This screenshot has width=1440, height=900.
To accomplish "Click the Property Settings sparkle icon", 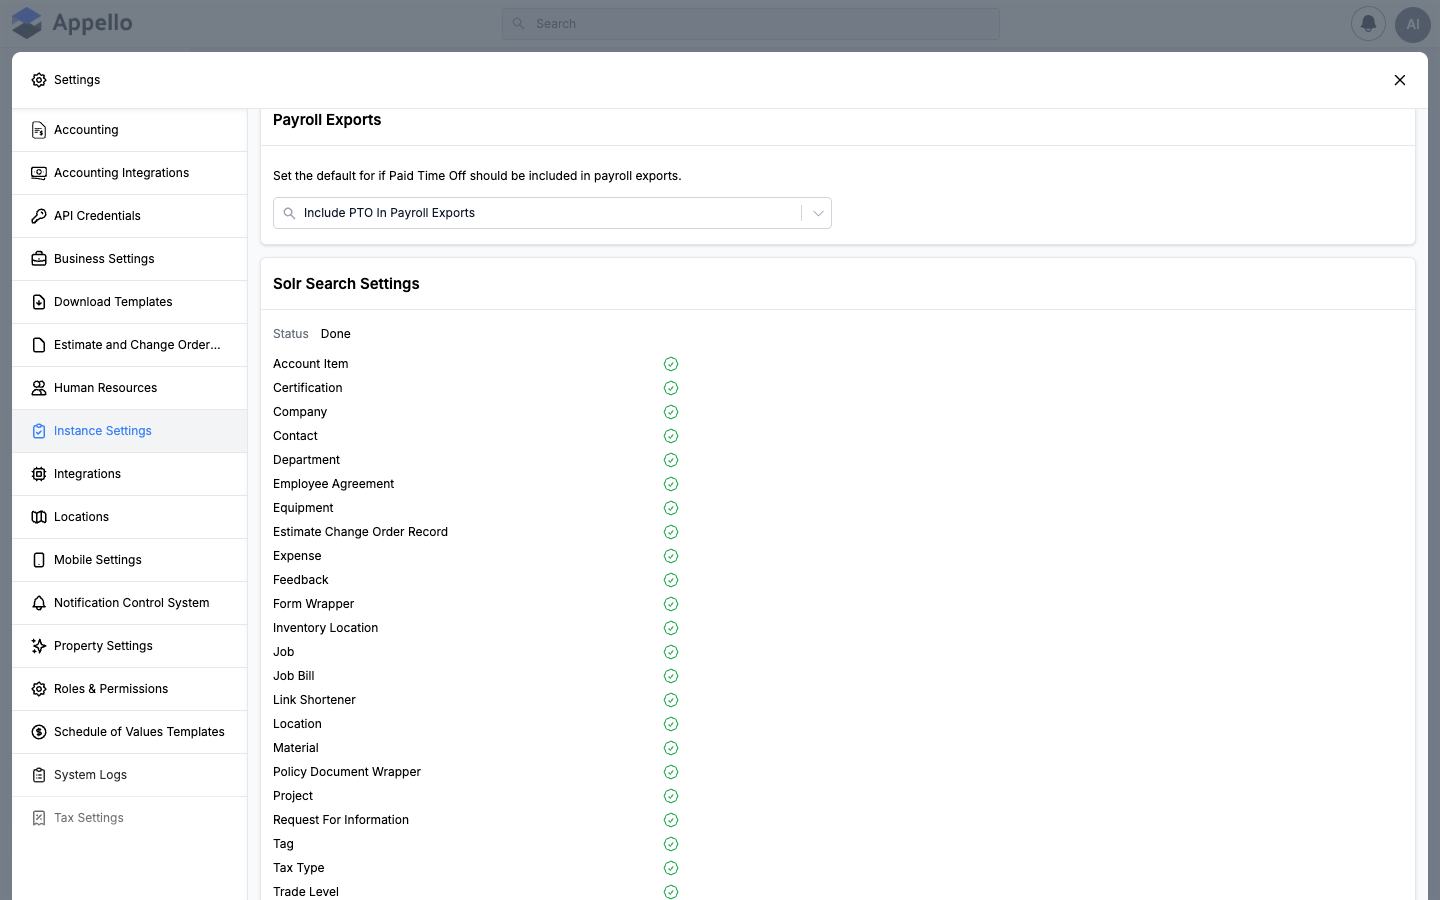I will click(39, 646).
